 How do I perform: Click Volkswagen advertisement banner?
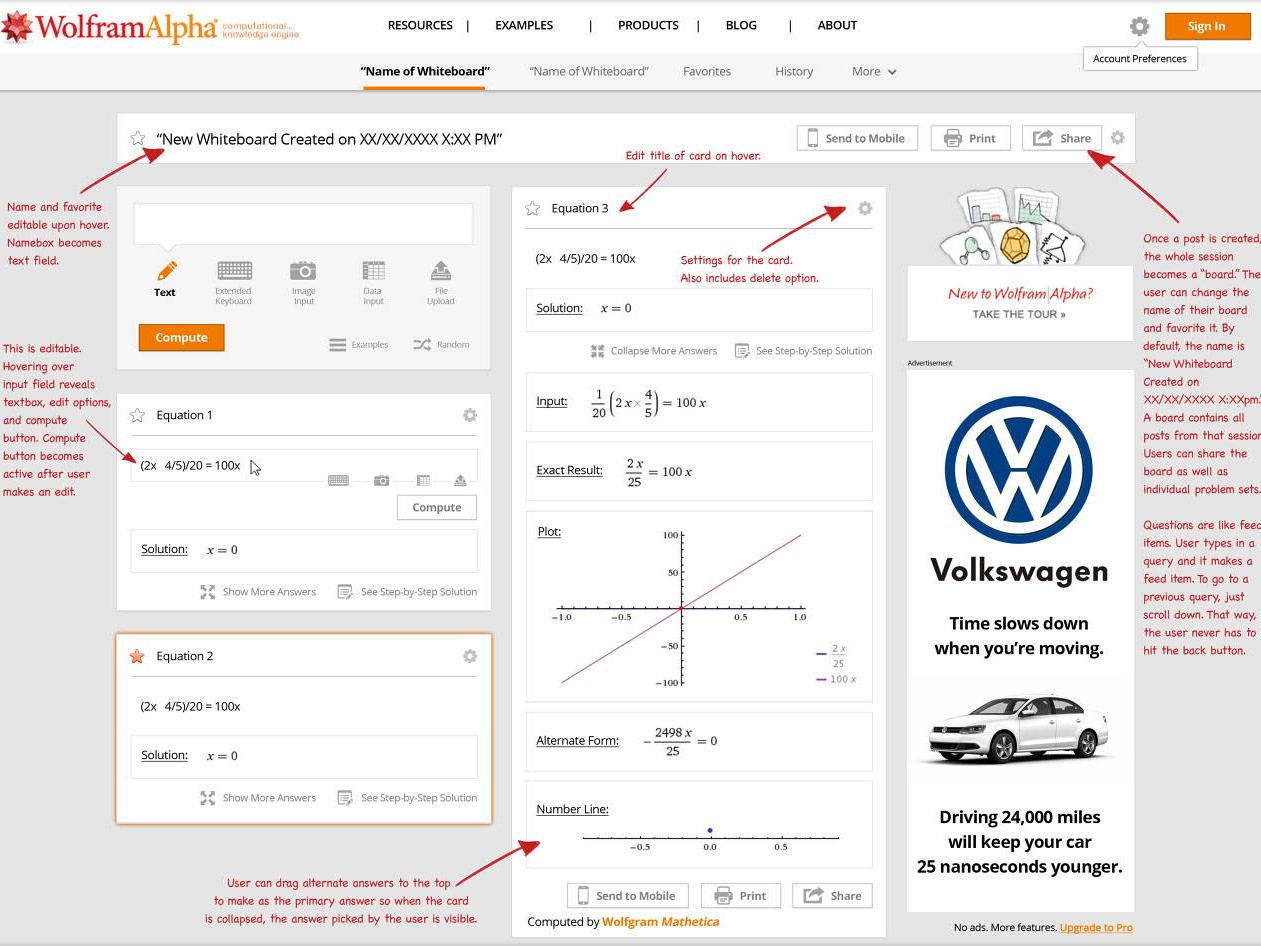[1020, 640]
